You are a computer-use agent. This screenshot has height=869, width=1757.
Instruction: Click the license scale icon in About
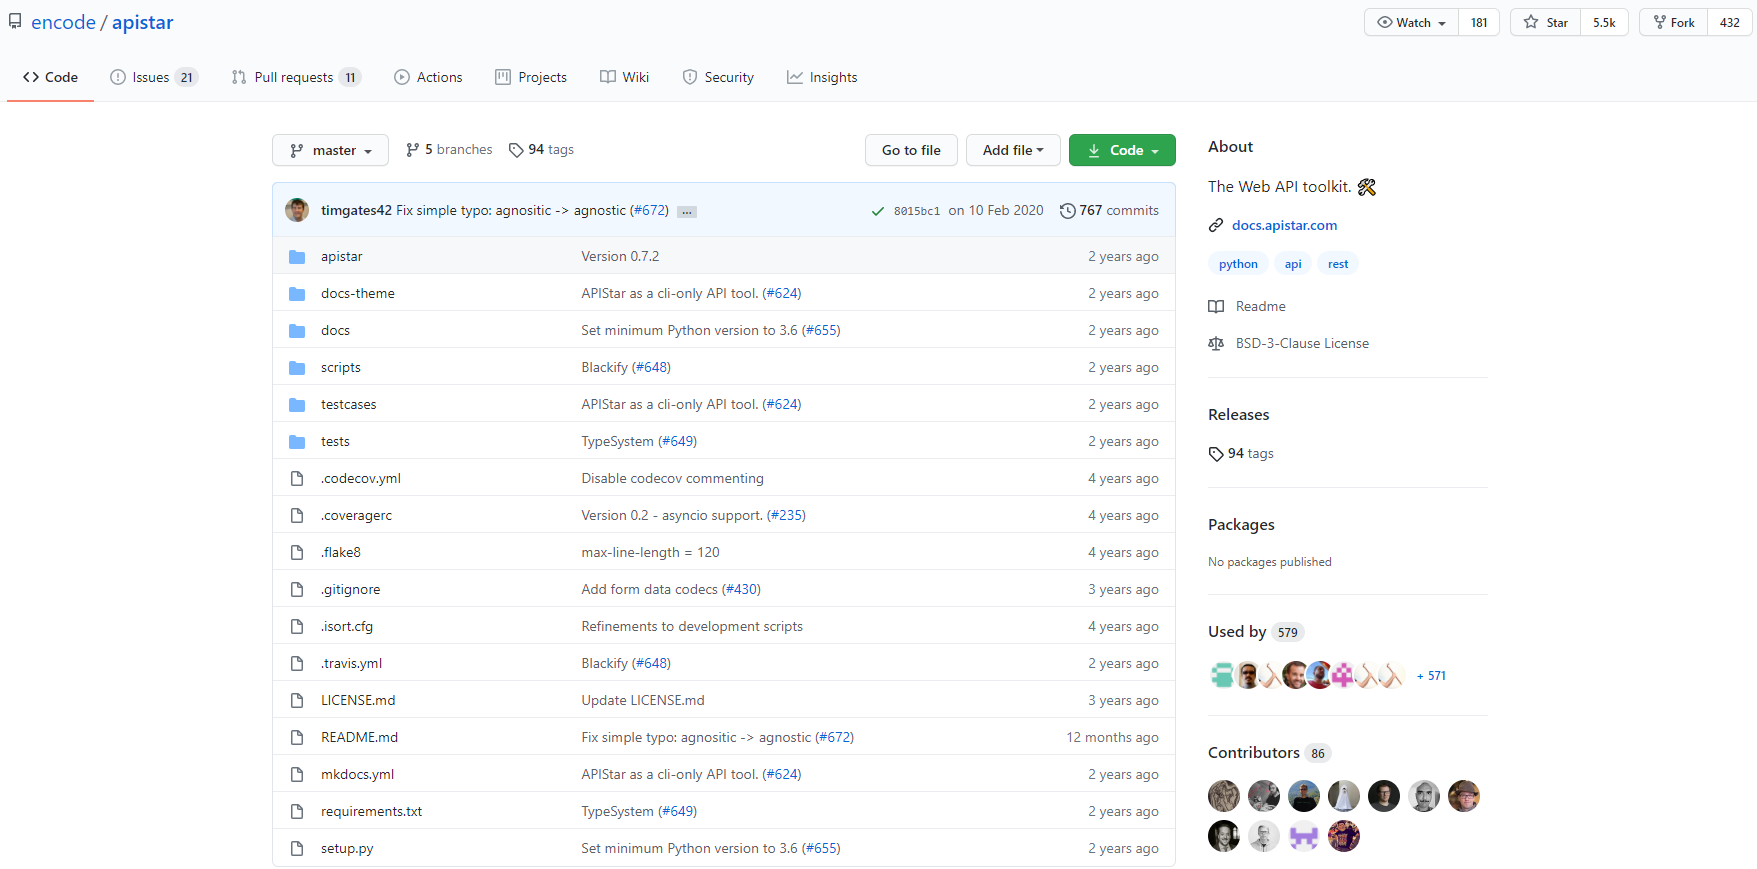point(1216,344)
